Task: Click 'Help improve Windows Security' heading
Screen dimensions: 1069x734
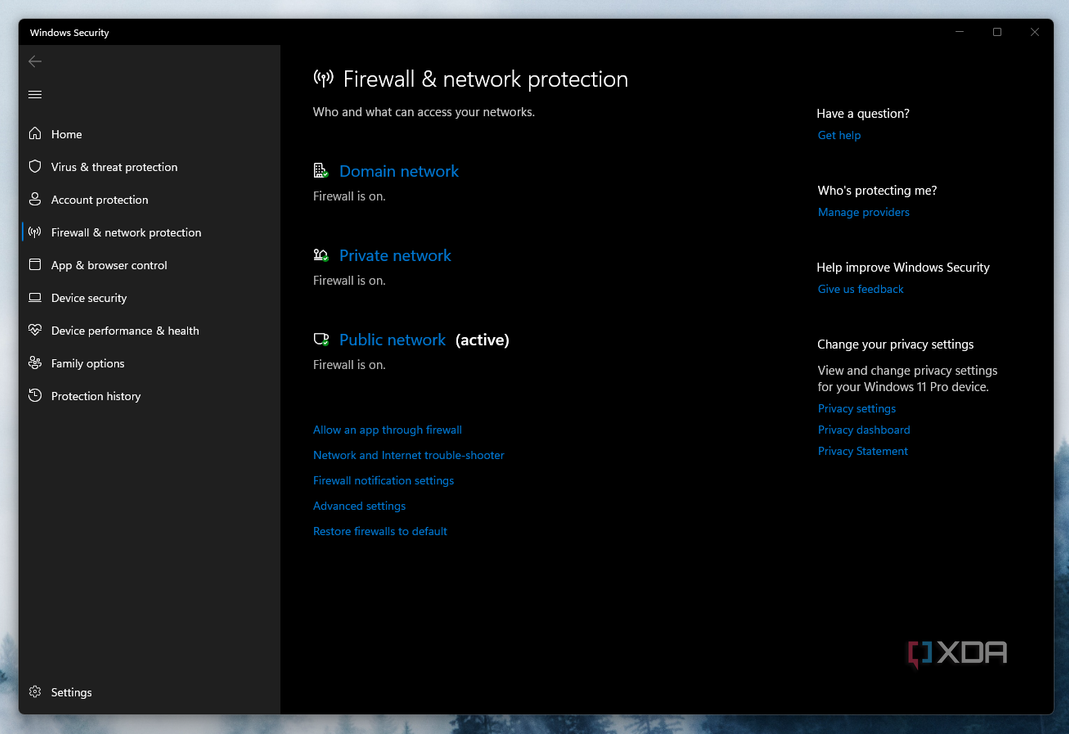Action: [903, 267]
